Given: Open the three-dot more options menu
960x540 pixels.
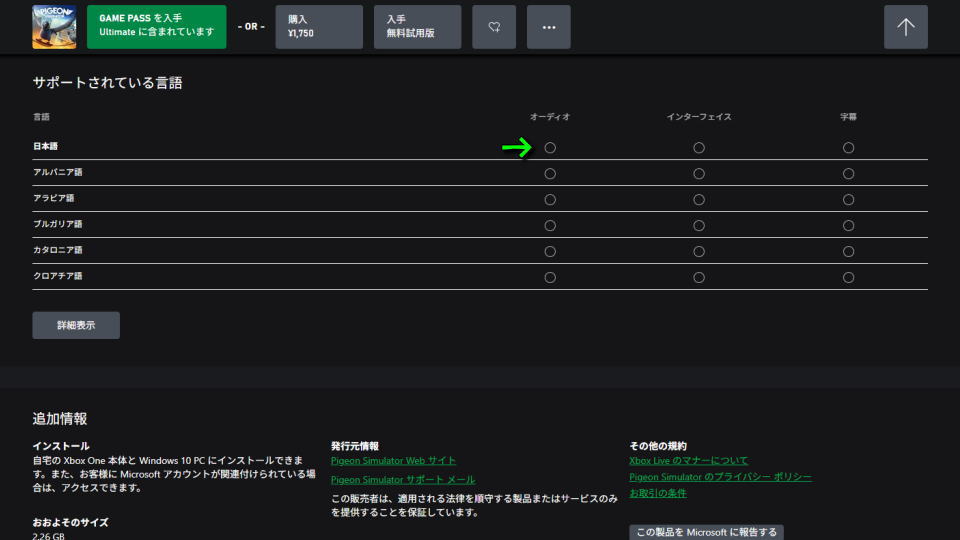Looking at the screenshot, I should pyautogui.click(x=548, y=27).
